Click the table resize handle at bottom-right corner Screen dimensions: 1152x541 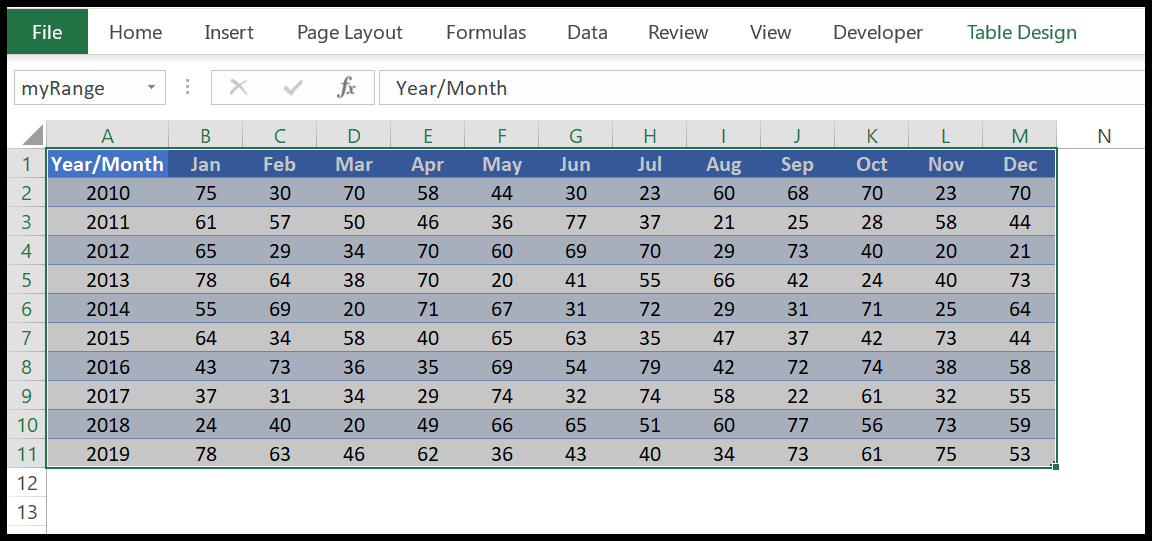tap(1055, 466)
